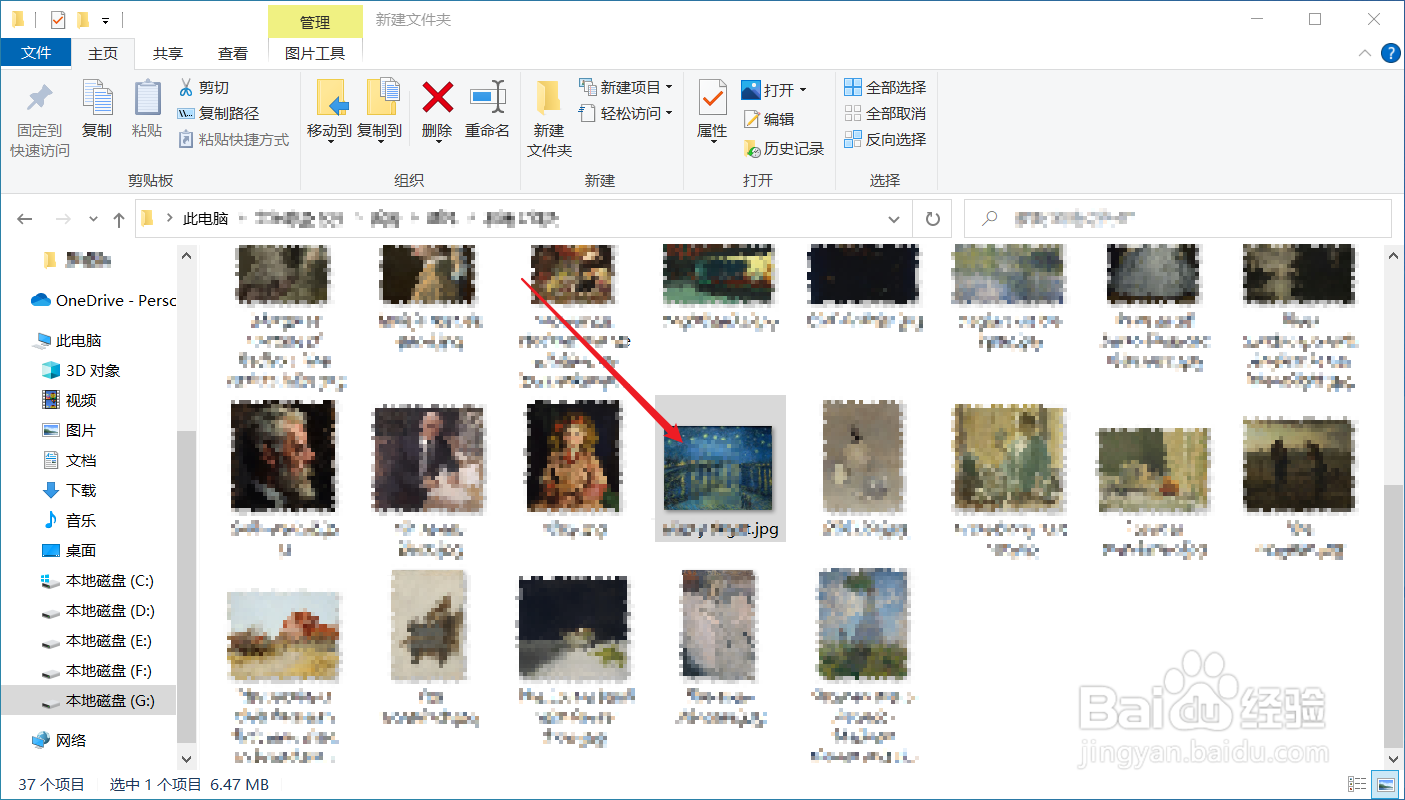Create a New folder (新建文件夹)
Screen dimensions: 1405x800
549,119
